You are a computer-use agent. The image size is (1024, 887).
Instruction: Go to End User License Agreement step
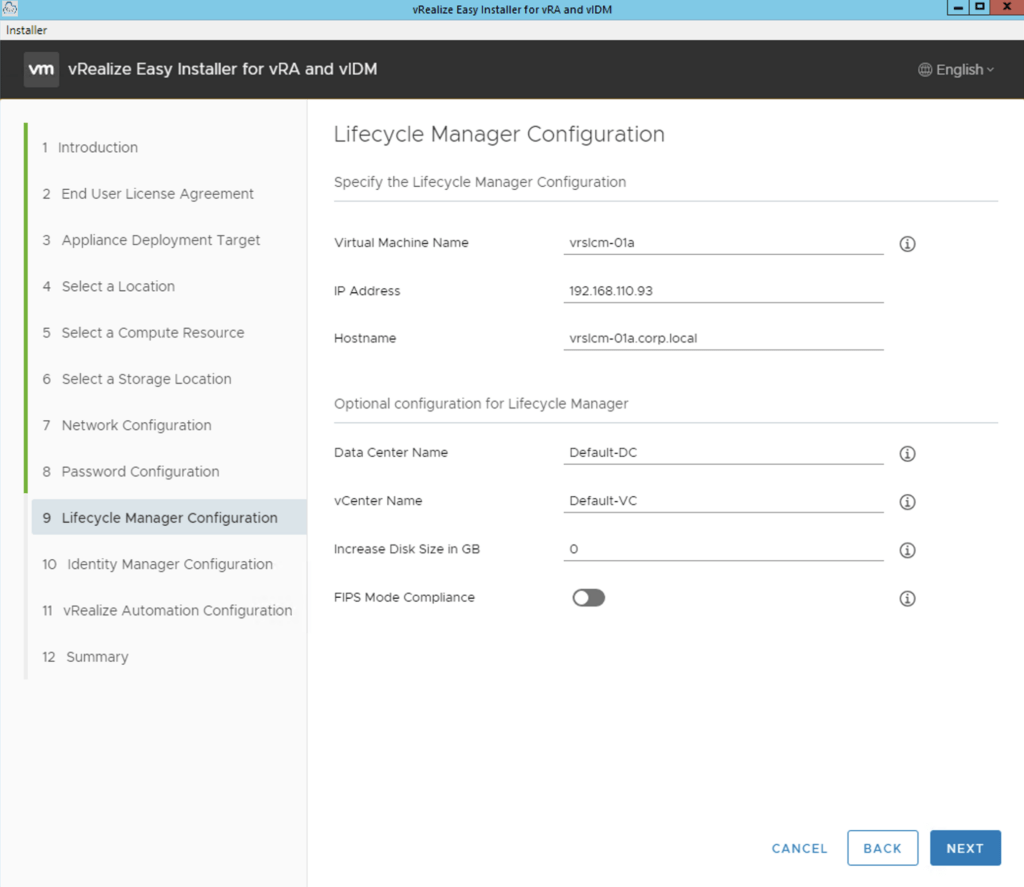148,194
